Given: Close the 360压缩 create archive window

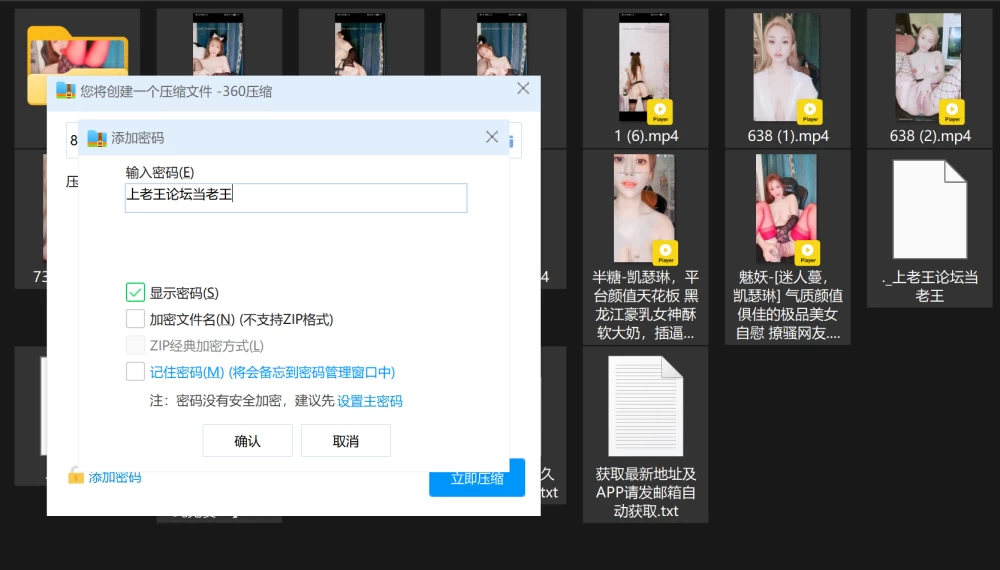Looking at the screenshot, I should [523, 89].
